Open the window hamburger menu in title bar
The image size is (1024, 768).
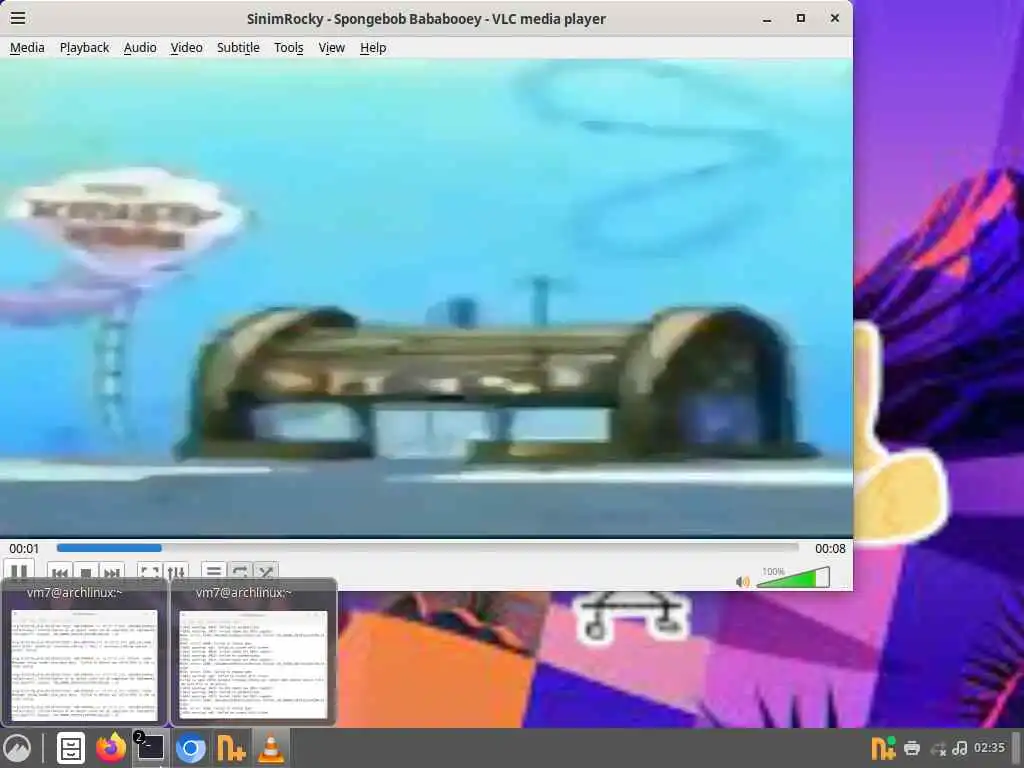[x=18, y=18]
